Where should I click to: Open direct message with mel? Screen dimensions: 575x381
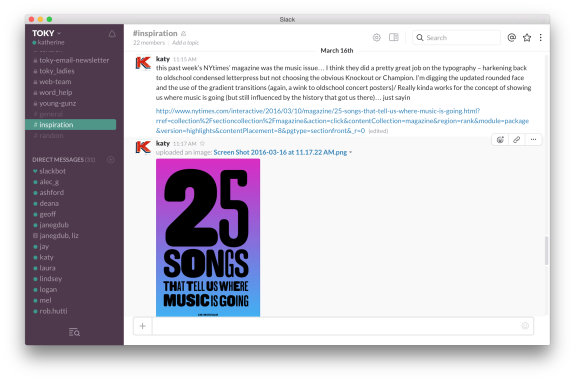(x=45, y=300)
